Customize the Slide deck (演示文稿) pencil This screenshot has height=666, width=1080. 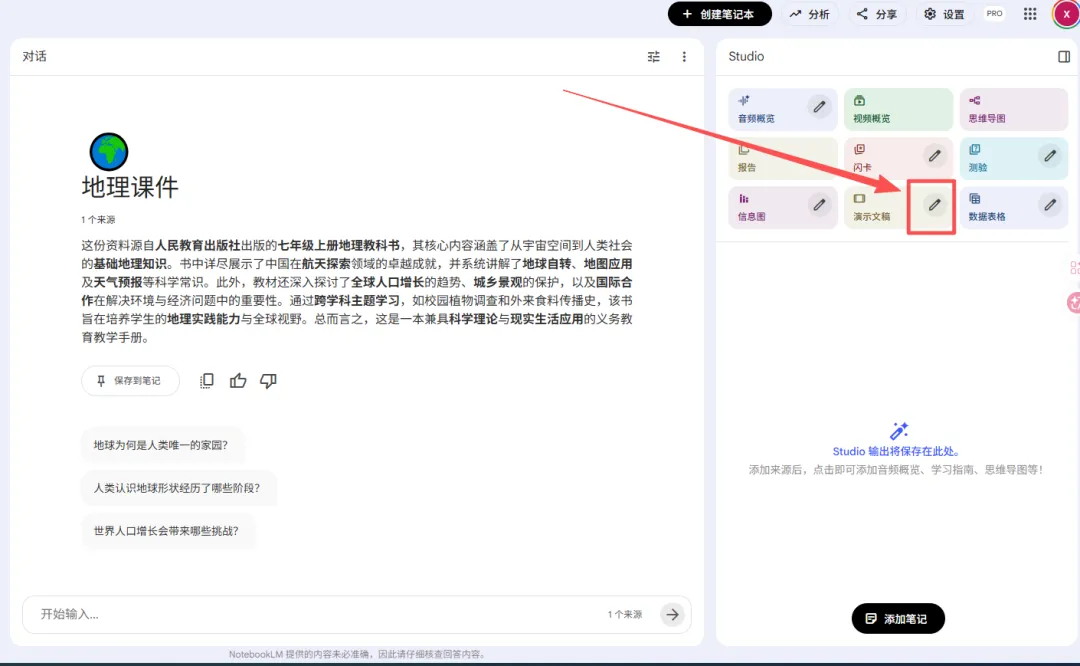pyautogui.click(x=934, y=205)
